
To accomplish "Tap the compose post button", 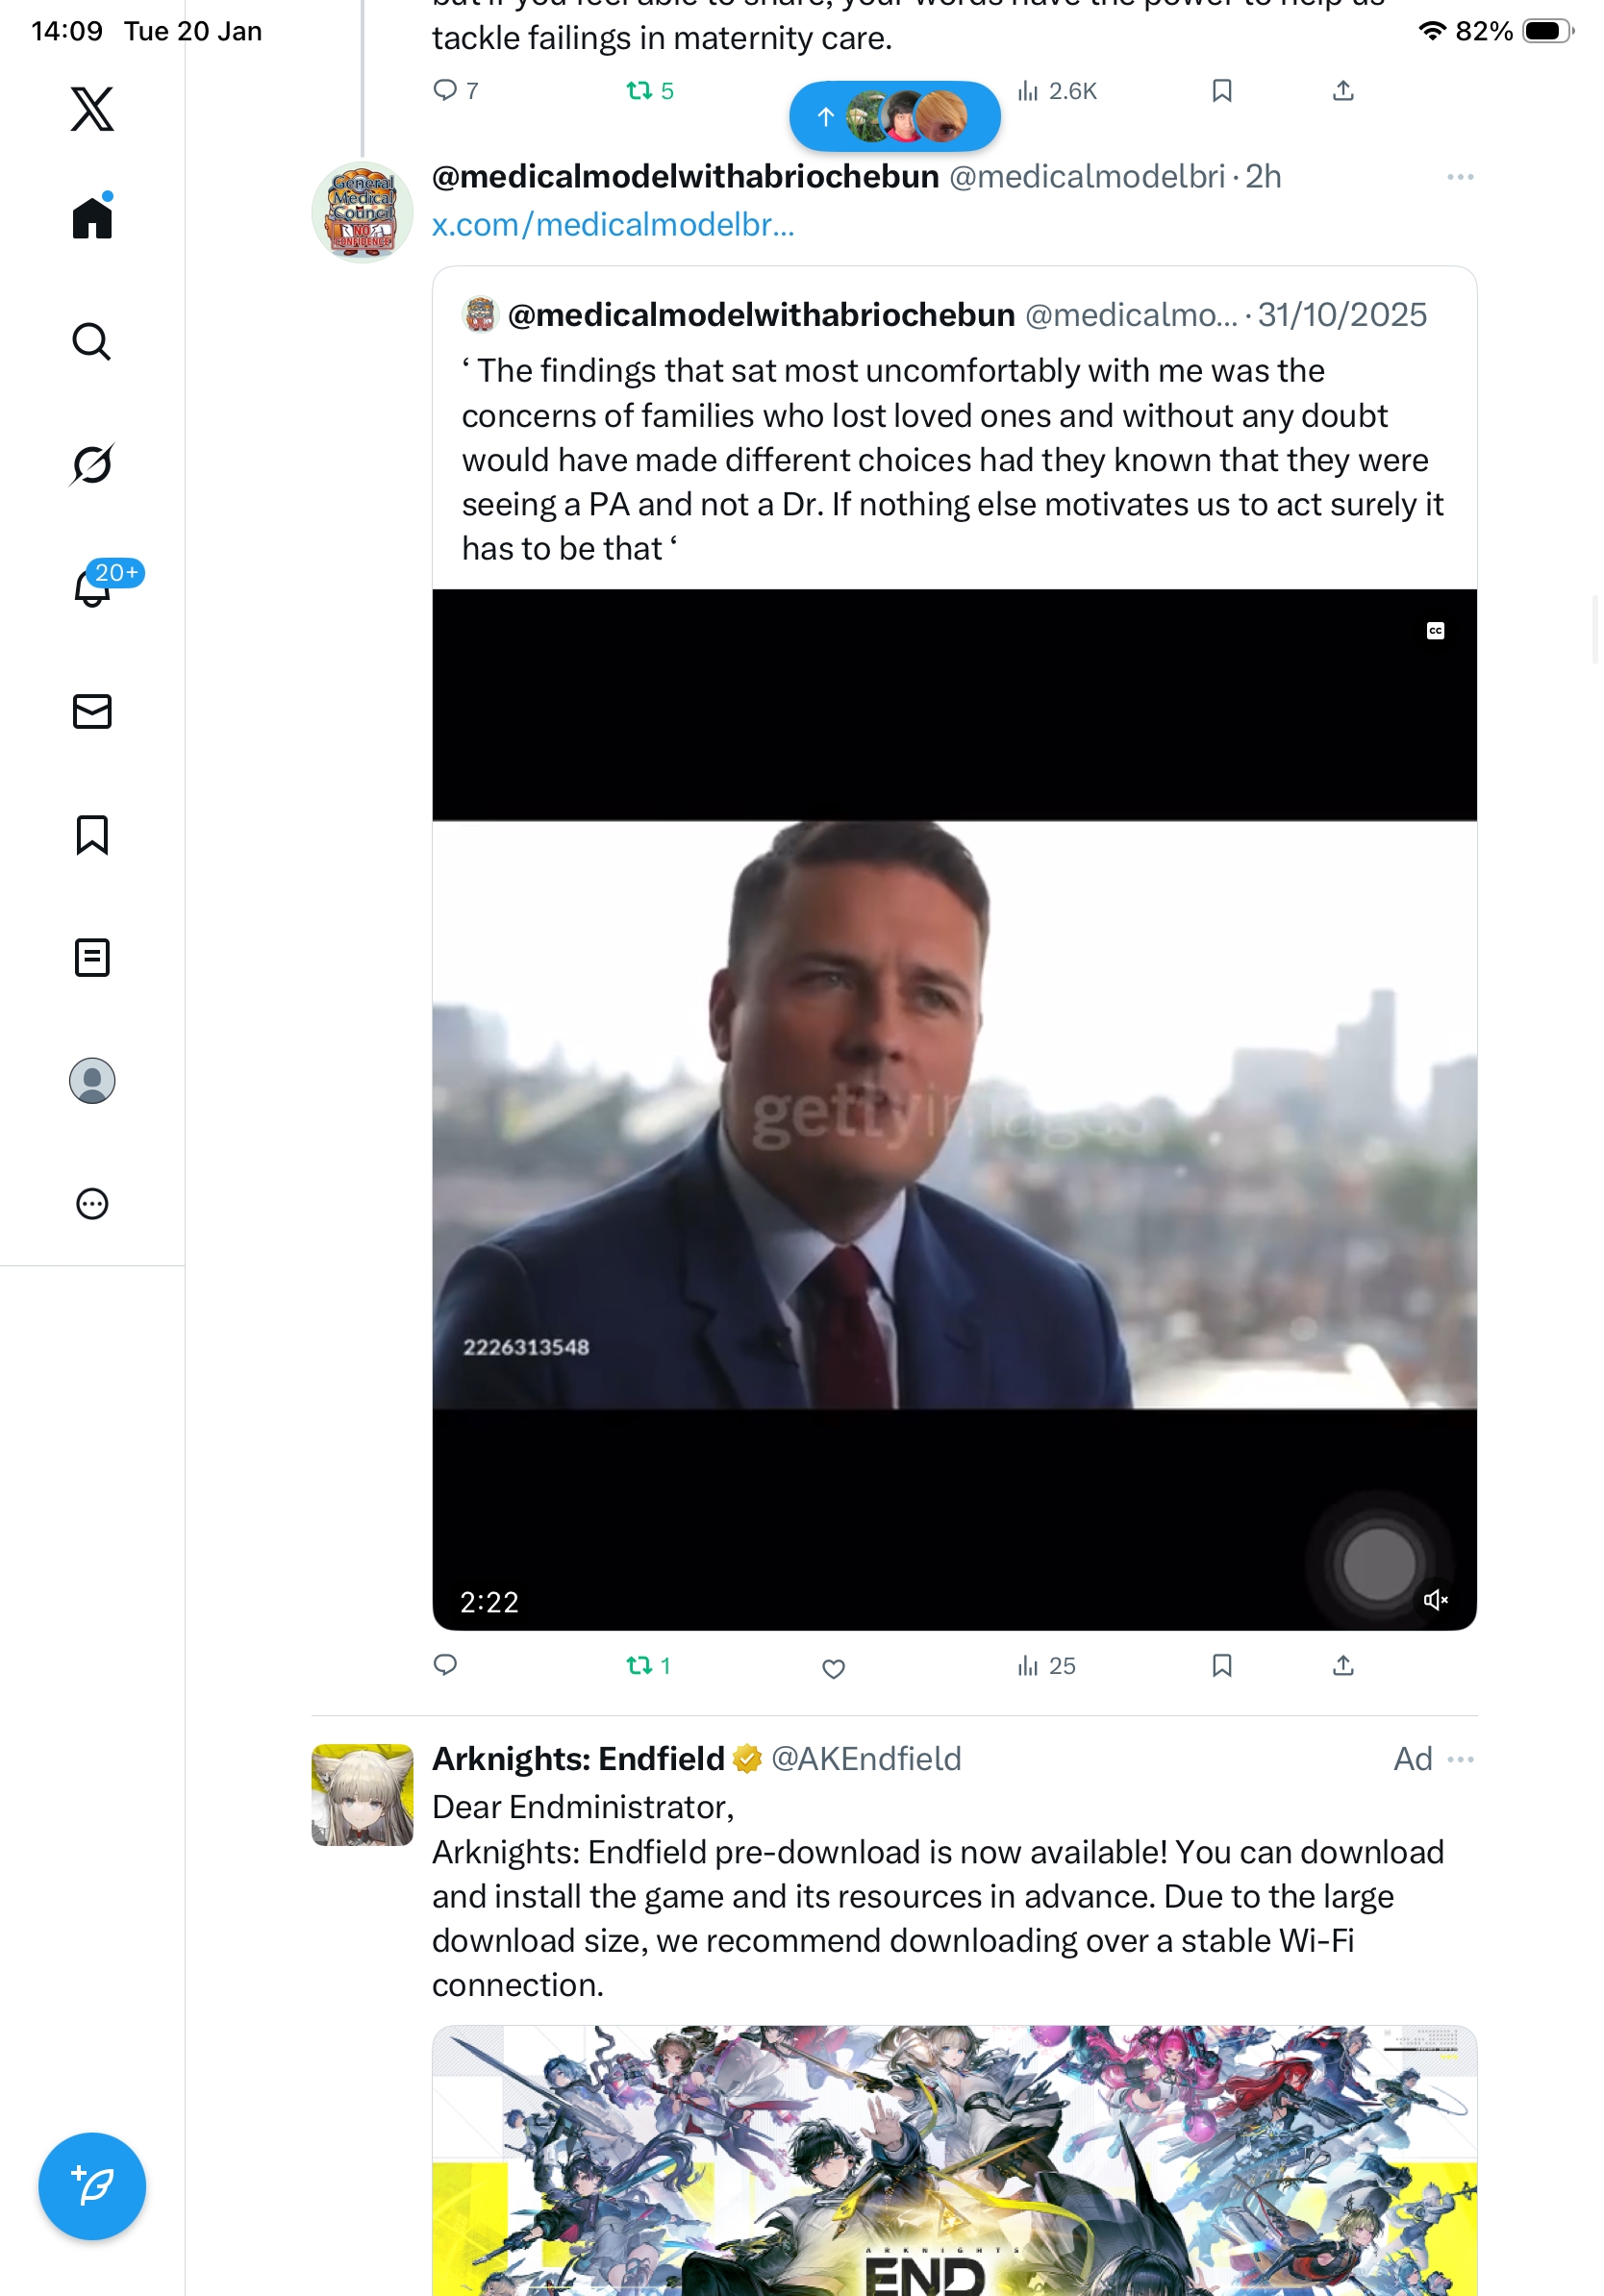I will point(92,2186).
